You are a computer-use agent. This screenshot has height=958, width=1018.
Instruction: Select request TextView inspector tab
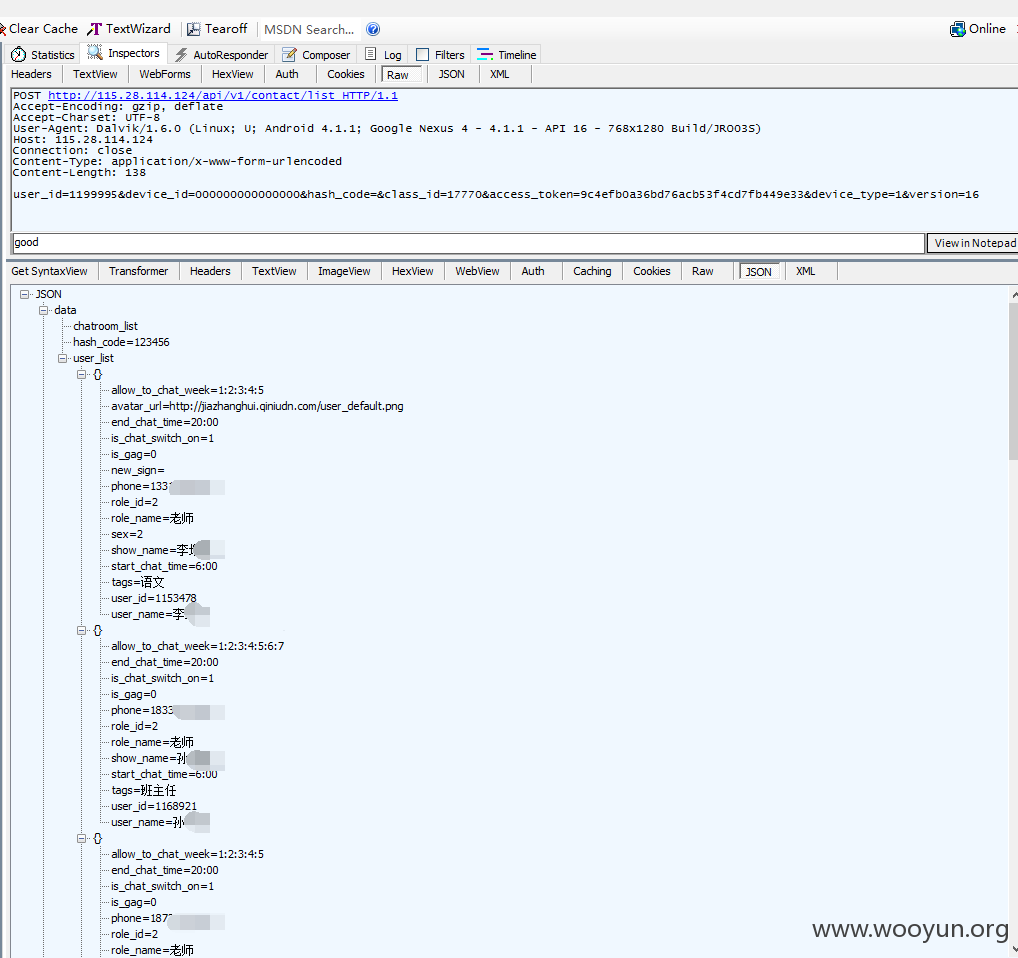click(x=95, y=74)
